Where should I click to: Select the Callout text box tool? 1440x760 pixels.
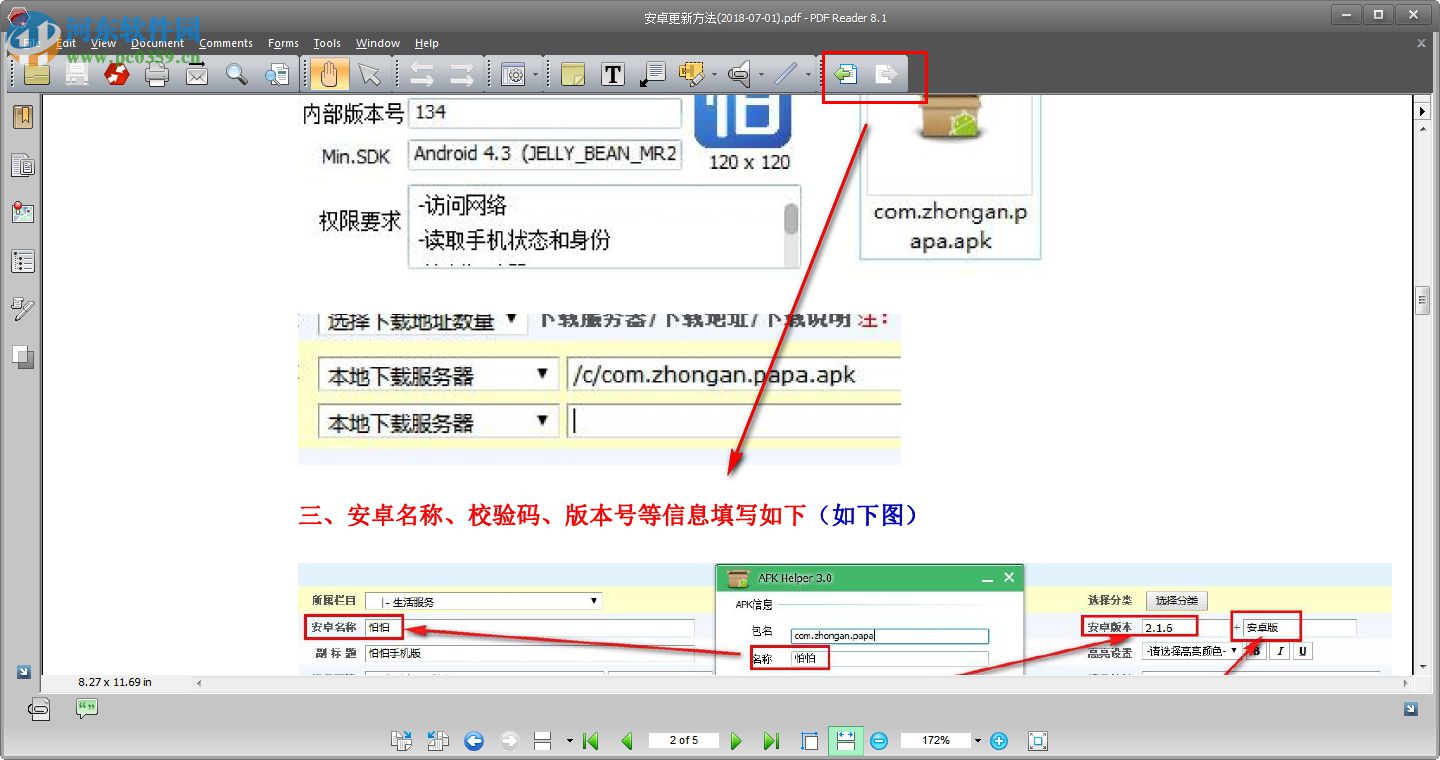point(653,74)
